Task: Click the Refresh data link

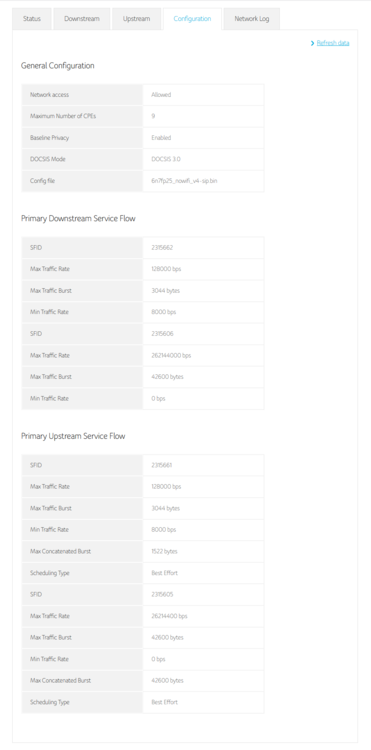Action: [x=333, y=43]
